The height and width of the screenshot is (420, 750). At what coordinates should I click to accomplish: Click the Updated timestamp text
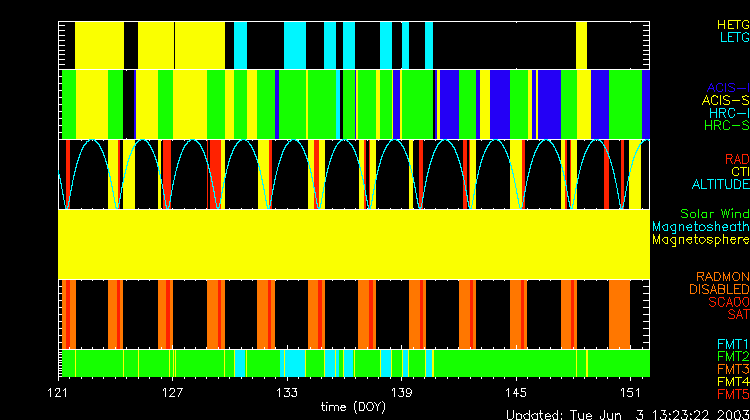click(x=627, y=414)
